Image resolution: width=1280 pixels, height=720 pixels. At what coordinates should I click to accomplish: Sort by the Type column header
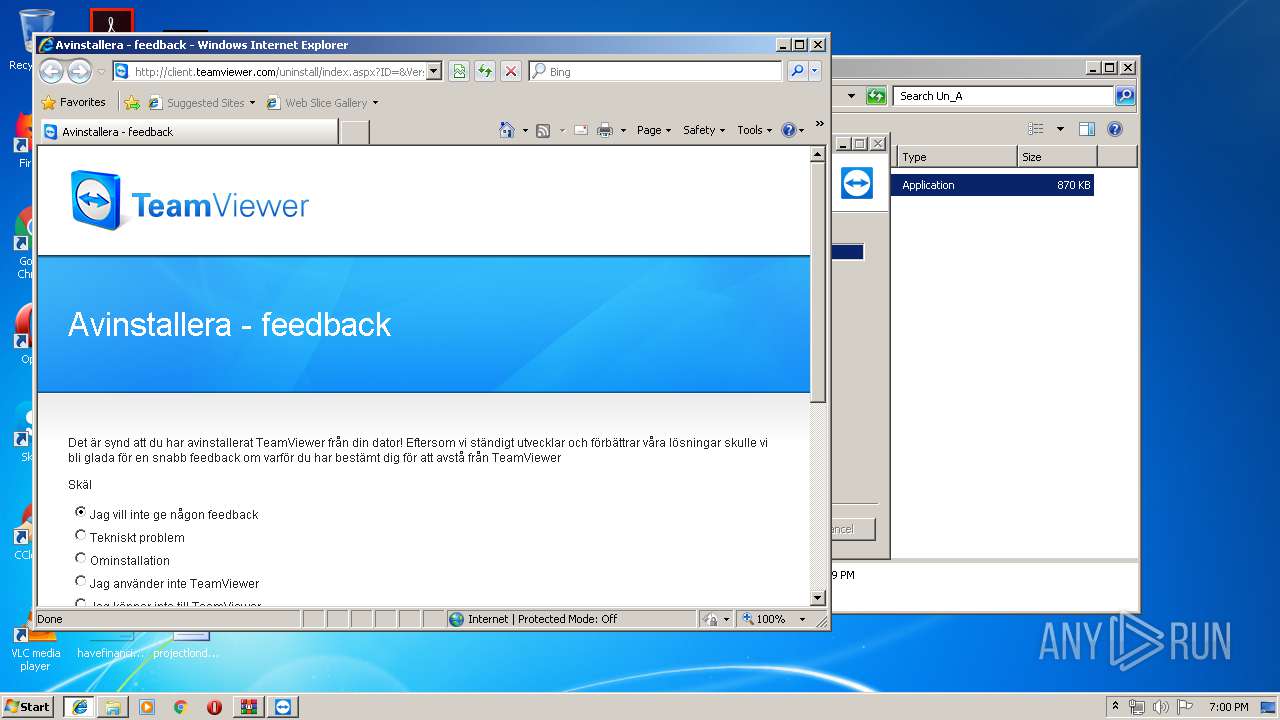tap(956, 157)
